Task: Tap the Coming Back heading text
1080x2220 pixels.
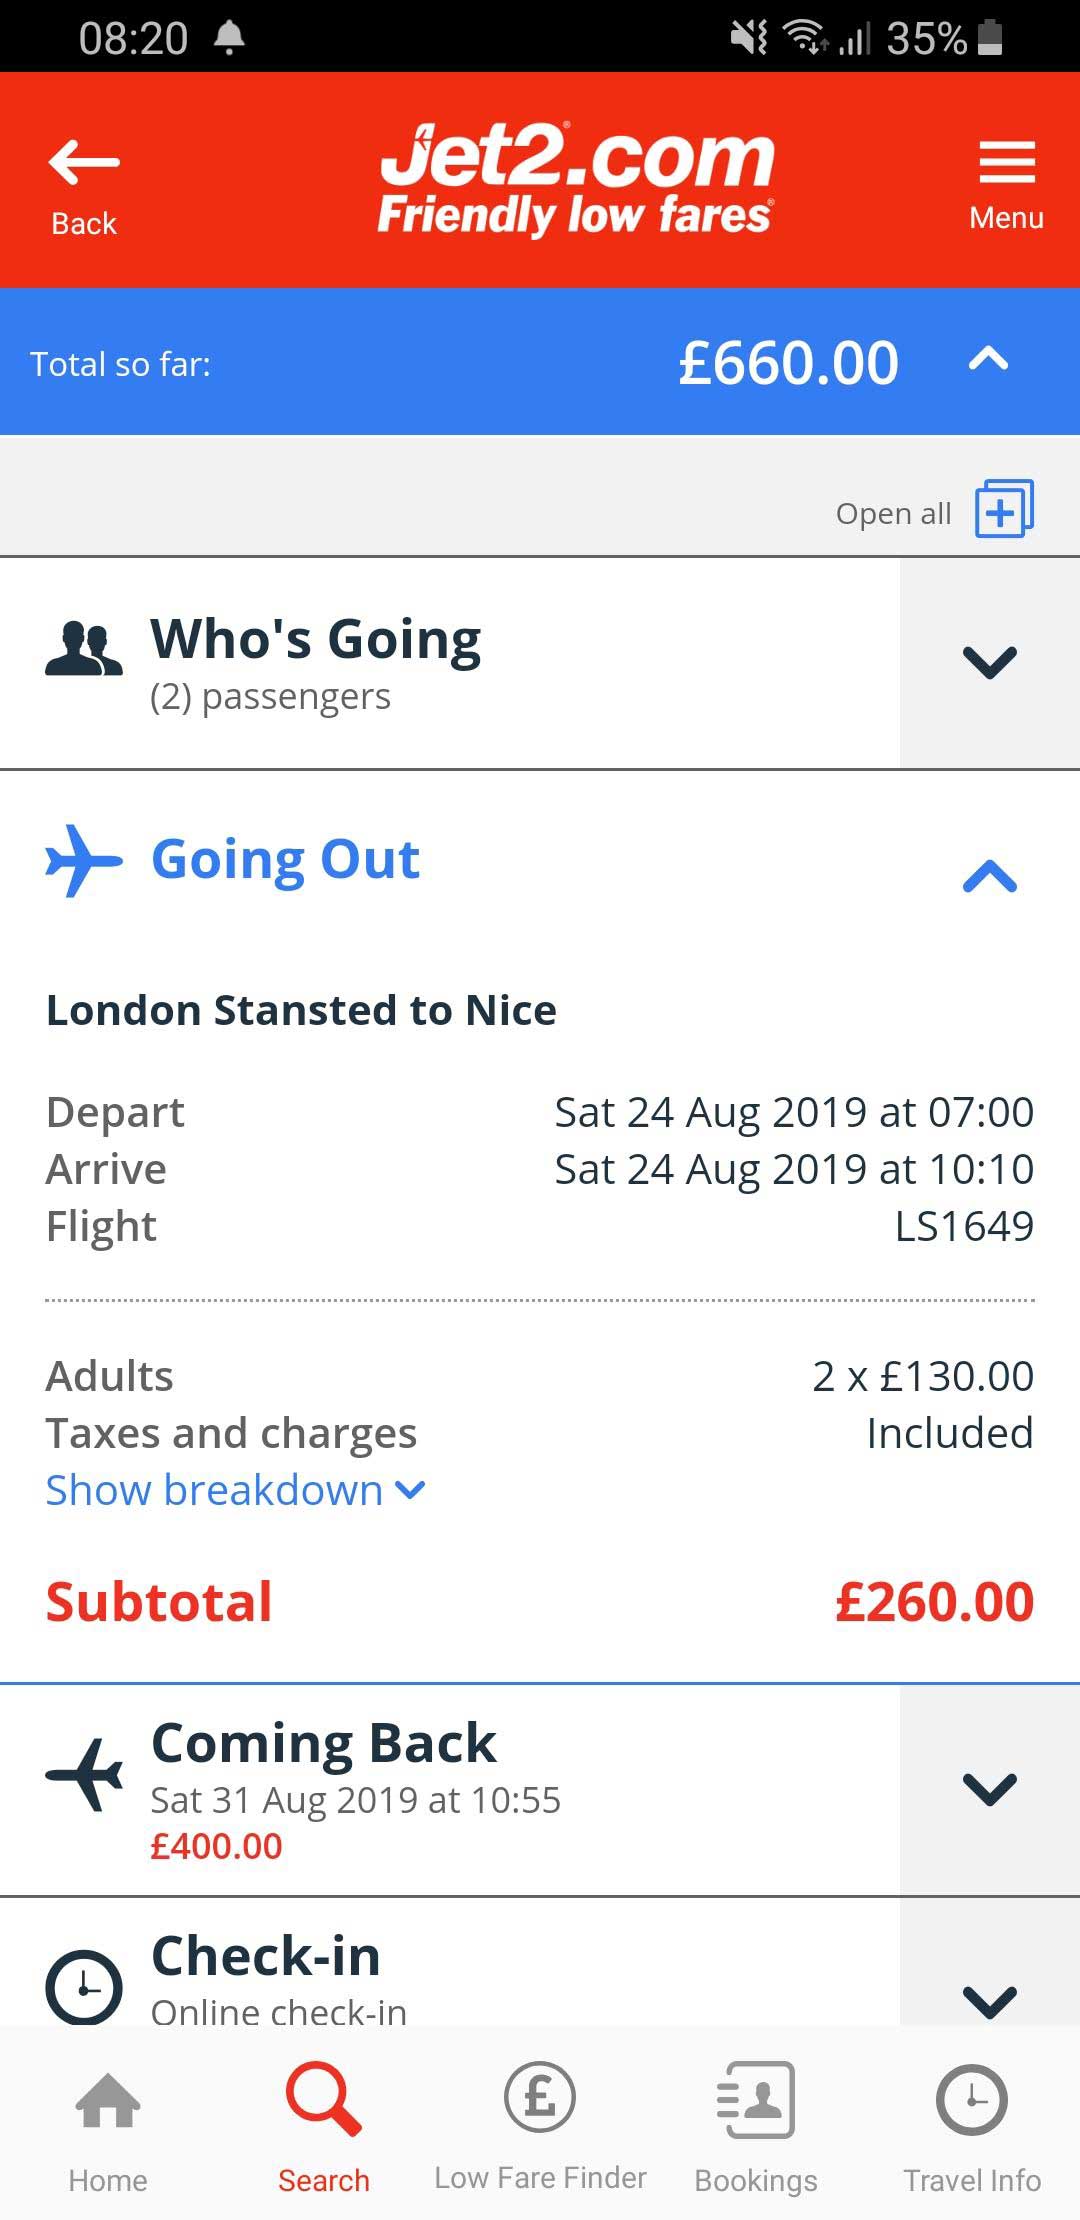Action: click(323, 1743)
